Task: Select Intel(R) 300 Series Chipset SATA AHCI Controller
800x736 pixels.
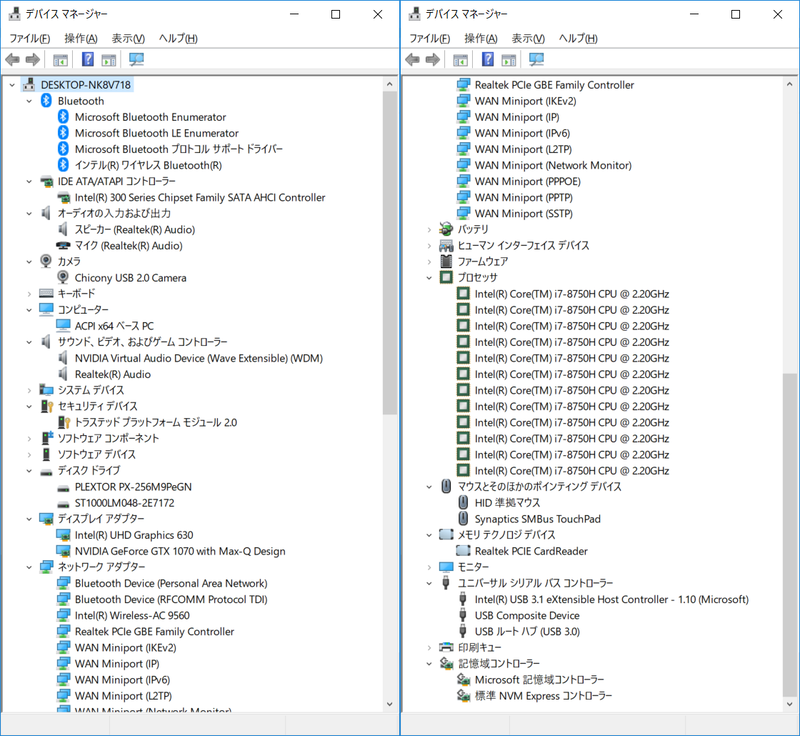Action: (x=200, y=197)
